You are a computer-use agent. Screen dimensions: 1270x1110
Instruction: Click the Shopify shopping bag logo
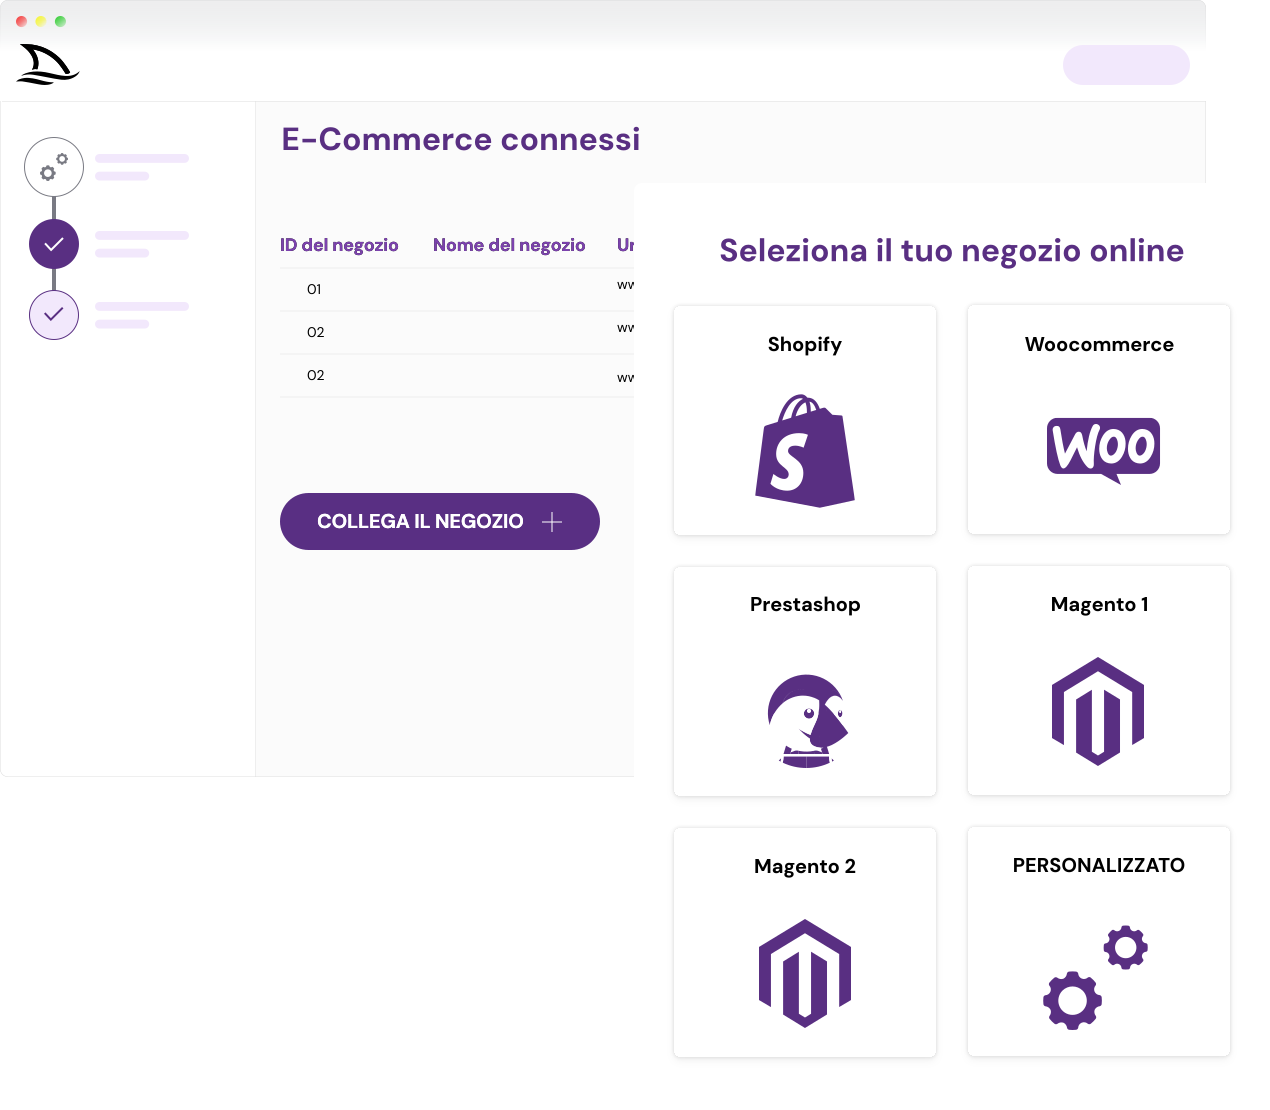(804, 451)
